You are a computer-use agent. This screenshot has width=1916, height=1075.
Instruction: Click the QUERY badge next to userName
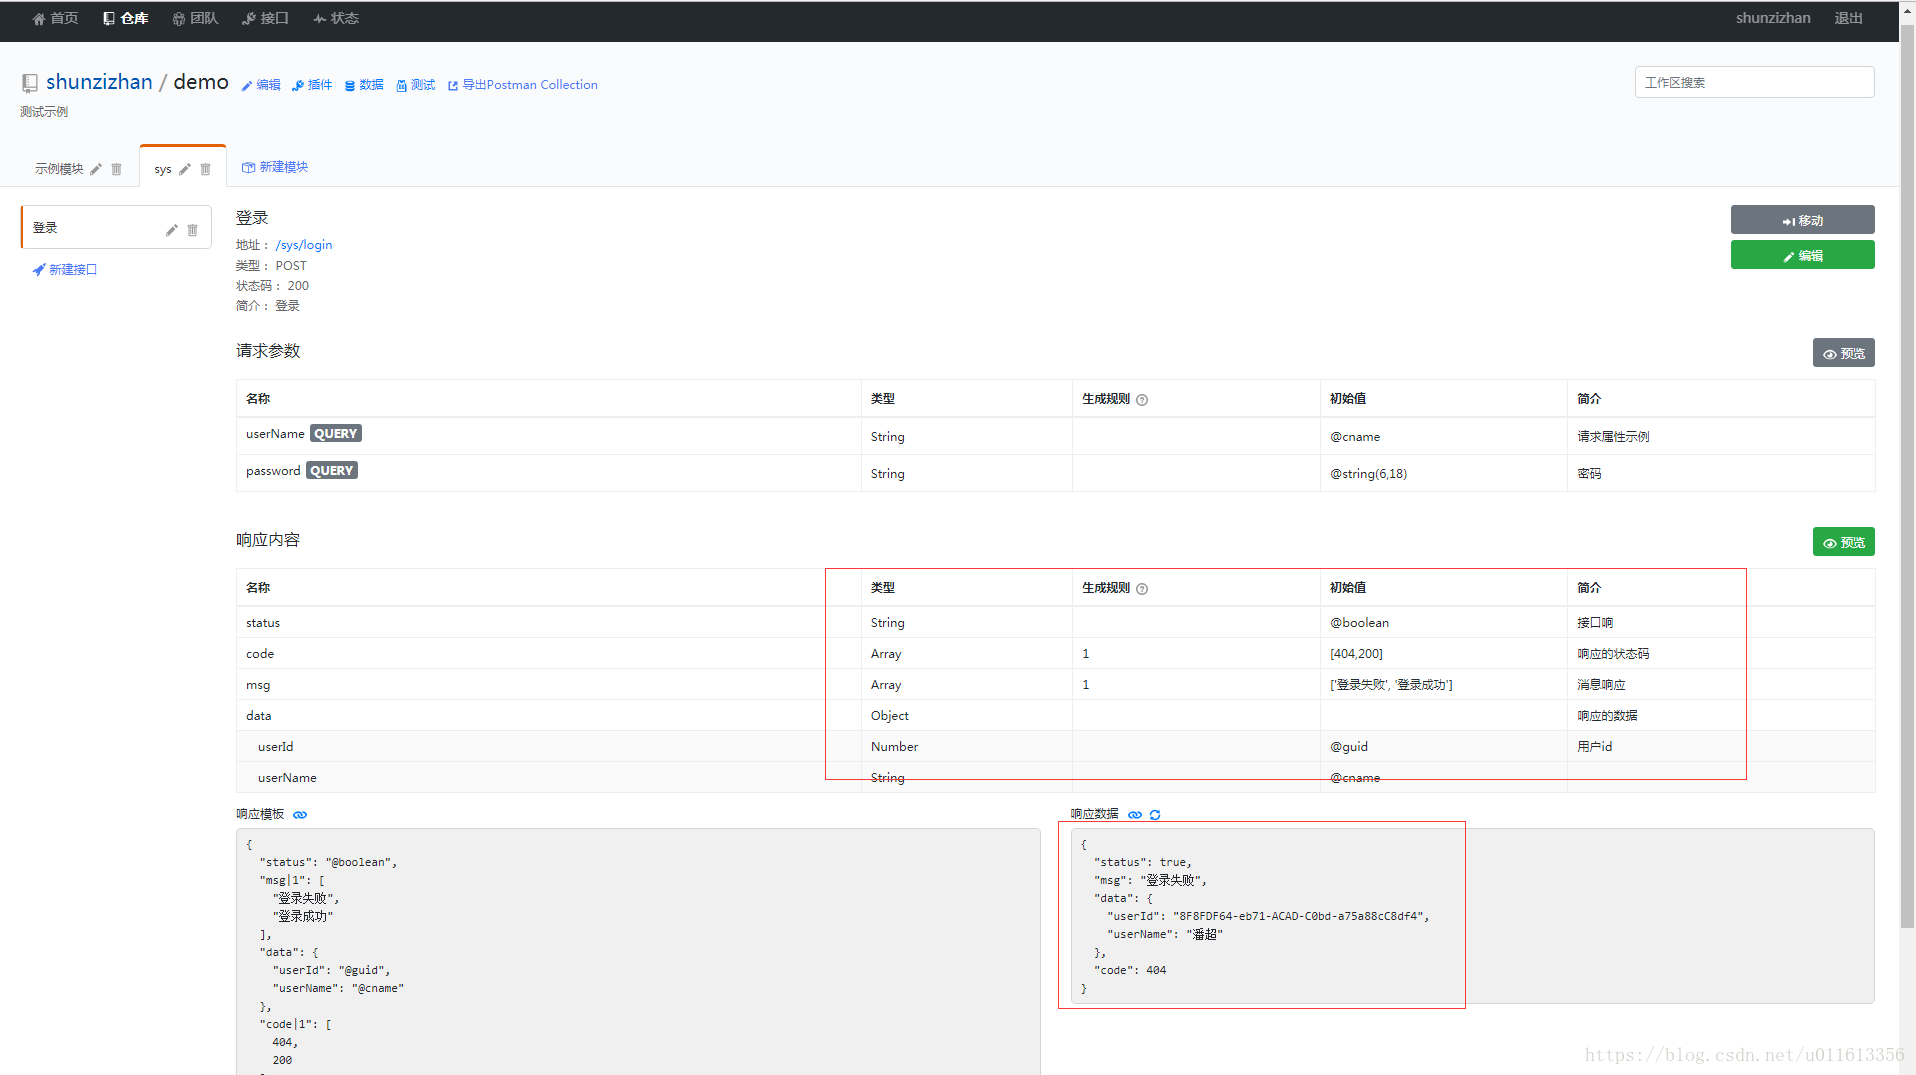point(336,434)
